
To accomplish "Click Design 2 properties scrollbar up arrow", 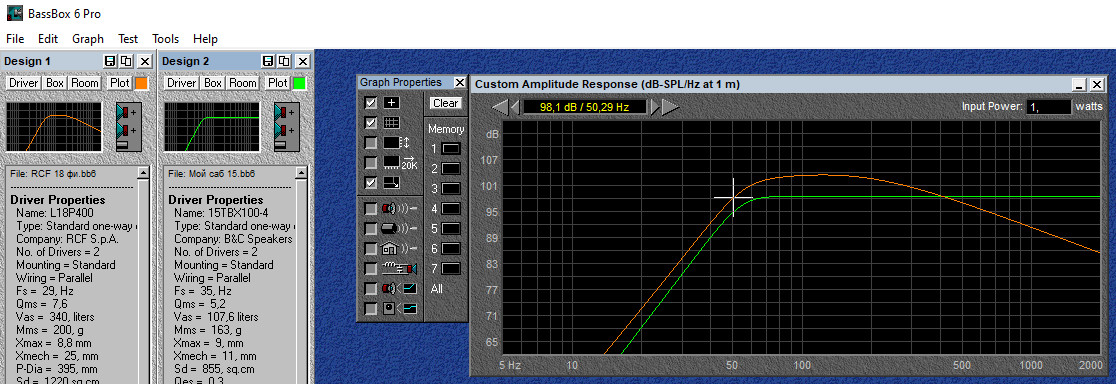I will coord(301,173).
